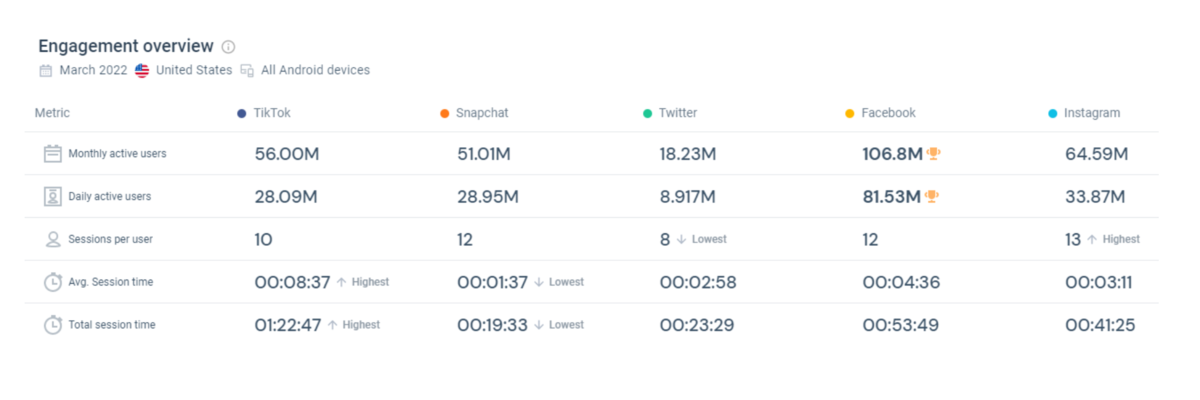1200x400 pixels.
Task: Click the Avg. Session time clock icon
Action: [x=53, y=282]
